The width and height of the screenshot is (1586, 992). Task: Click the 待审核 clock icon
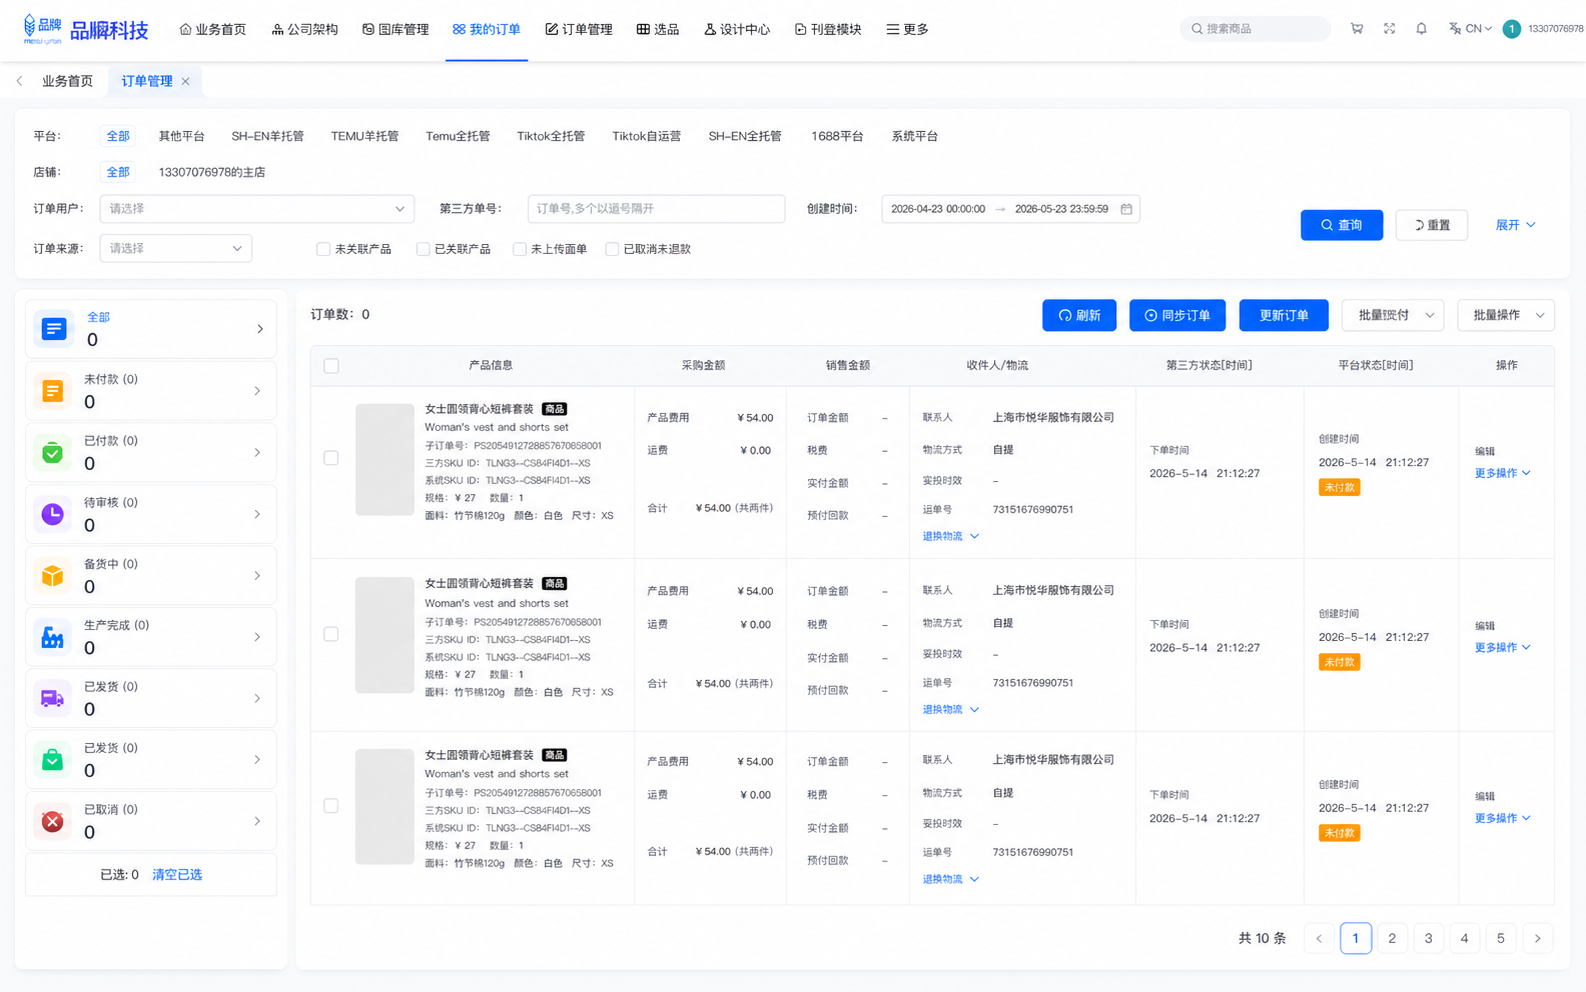coord(53,514)
